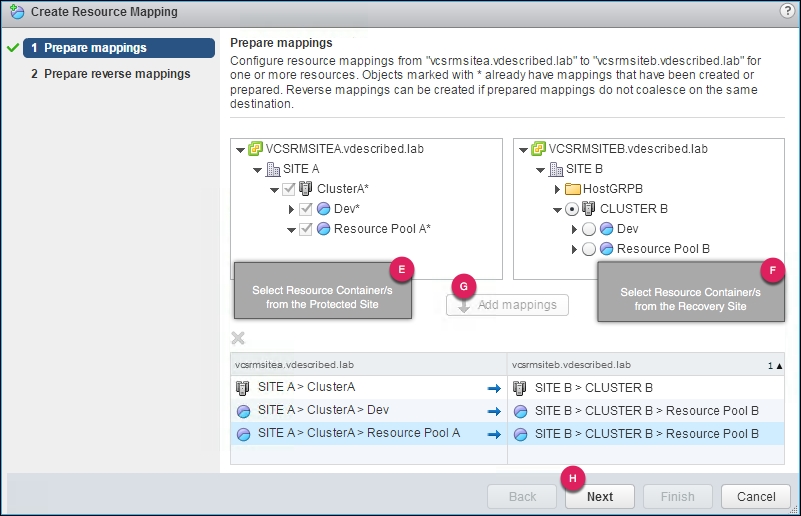This screenshot has width=801, height=516.
Task: Select SITE A > ClusterA > Resource Pool A row
Action: coord(507,434)
